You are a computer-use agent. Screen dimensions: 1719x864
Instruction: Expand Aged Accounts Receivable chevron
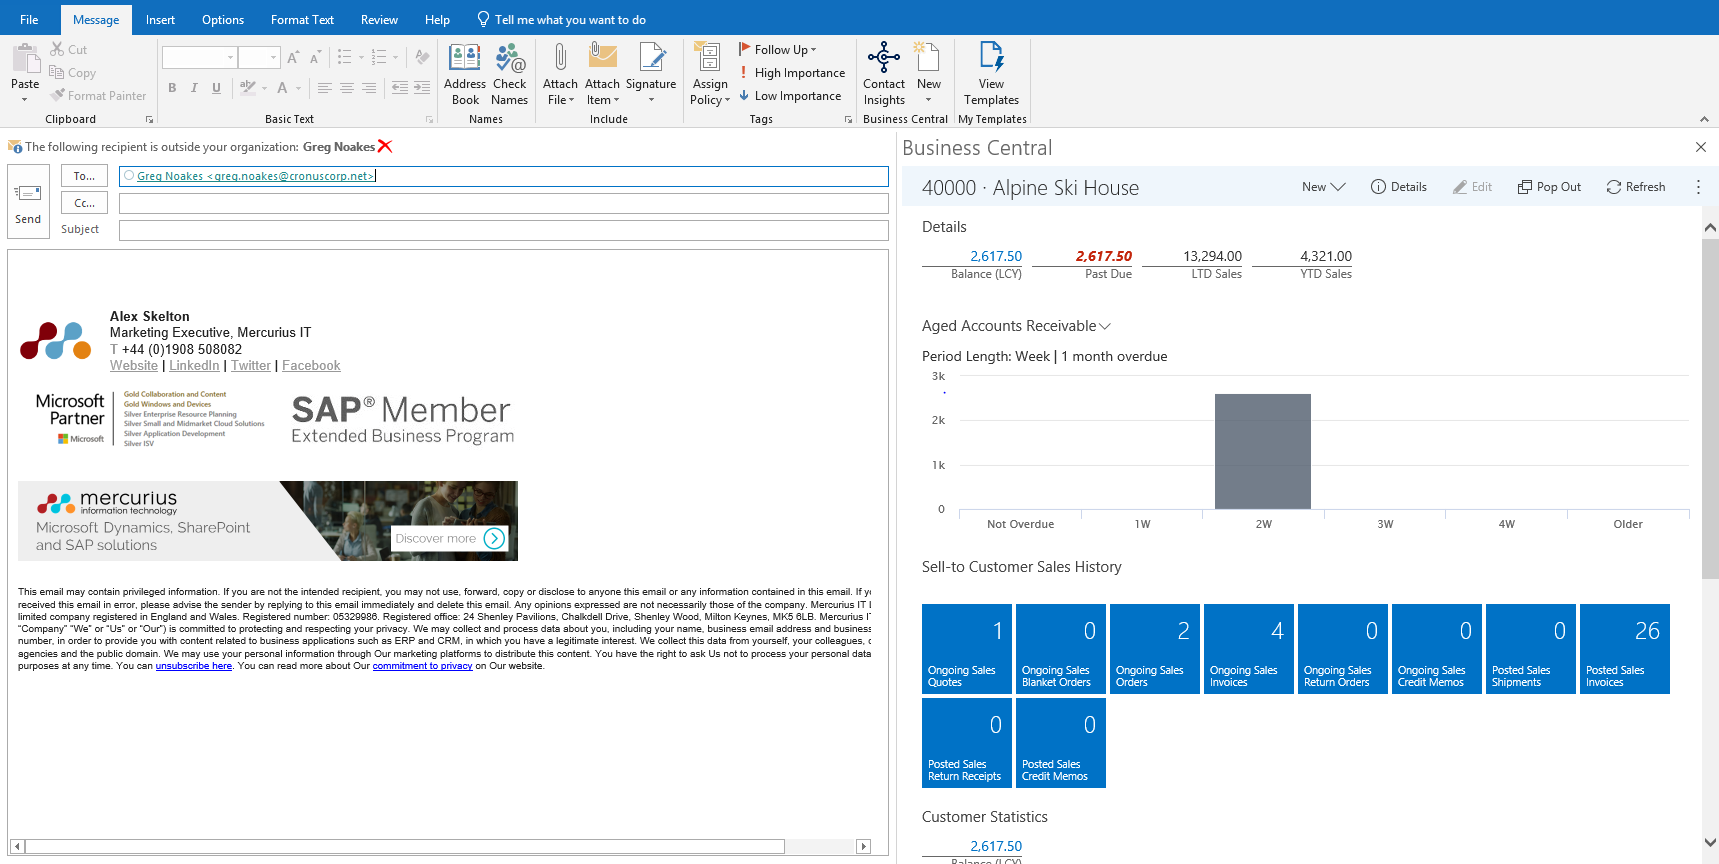[x=1105, y=326]
